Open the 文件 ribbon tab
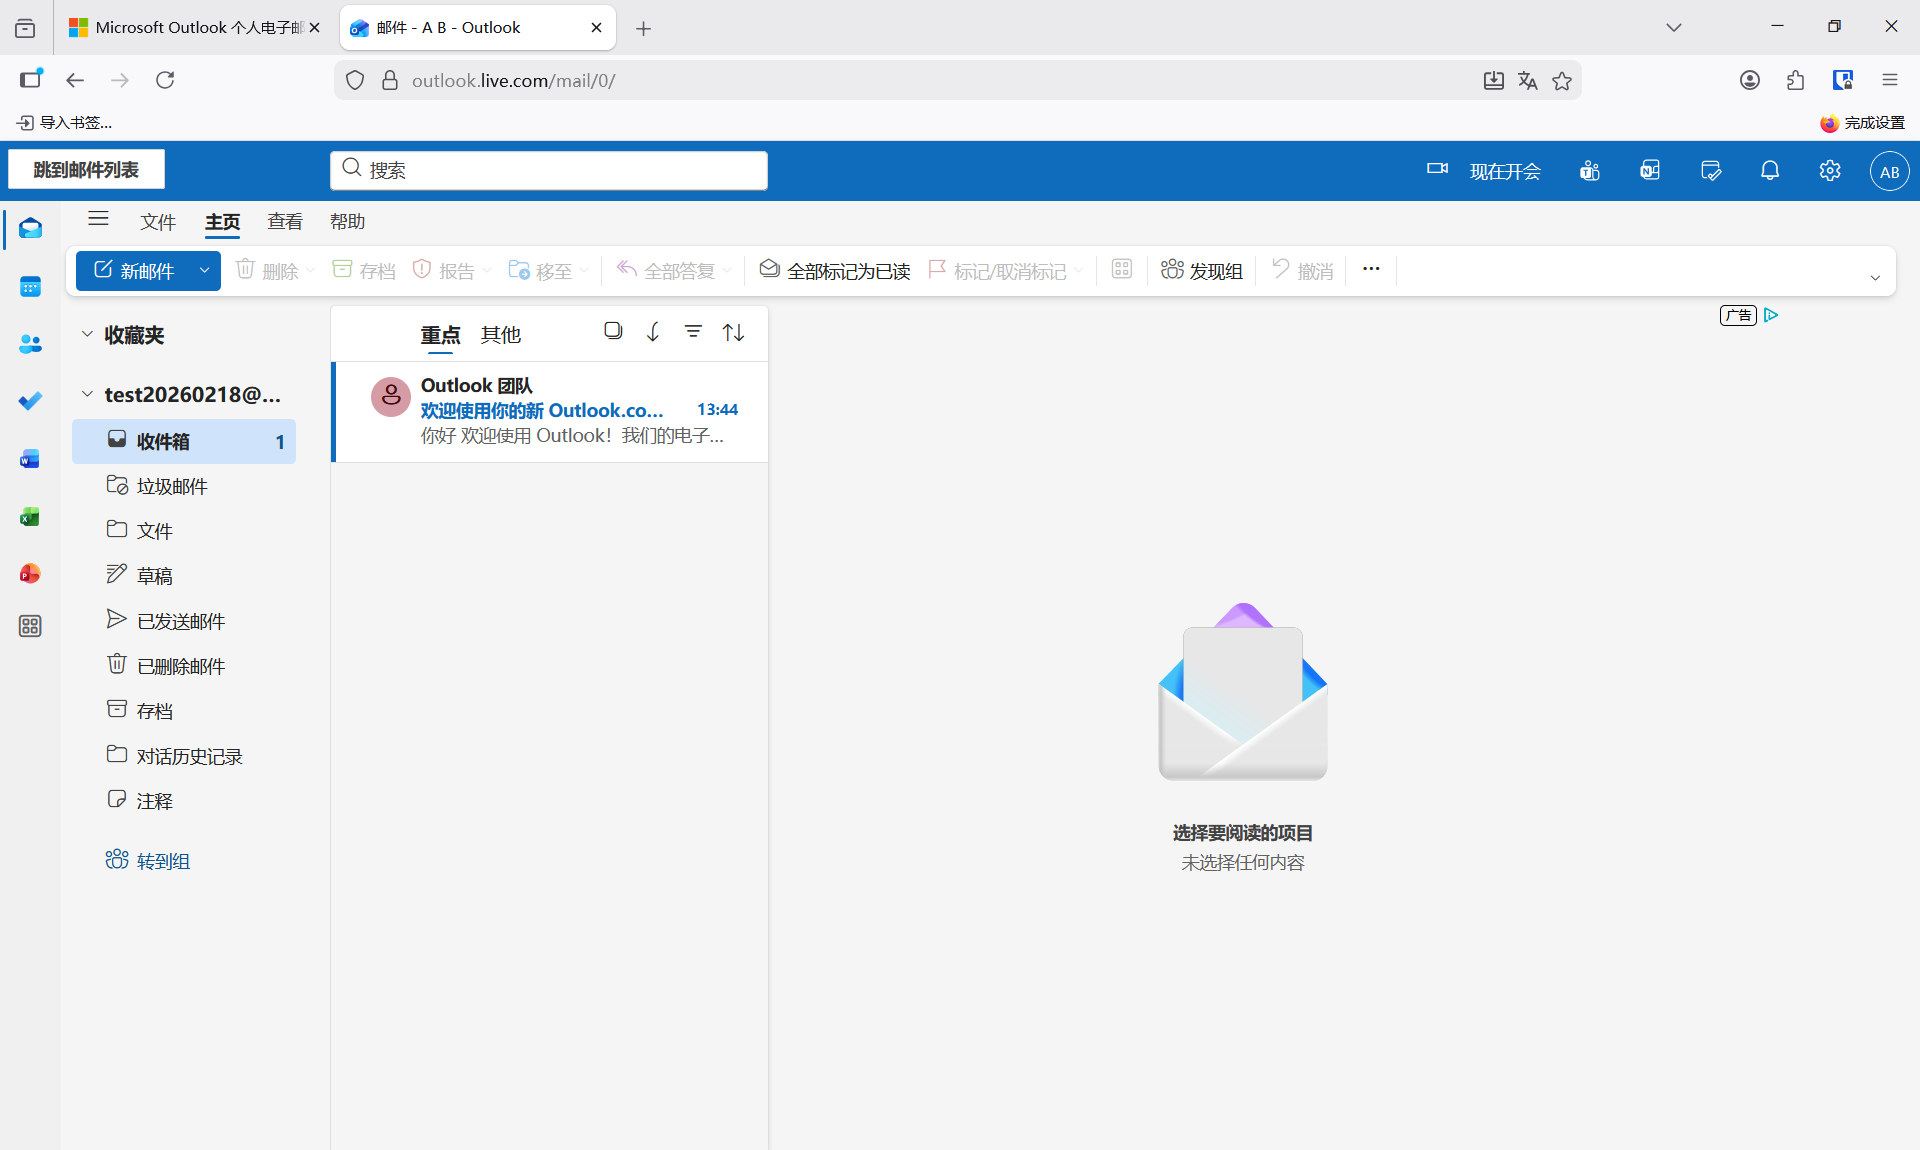Image resolution: width=1920 pixels, height=1150 pixels. pyautogui.click(x=158, y=222)
